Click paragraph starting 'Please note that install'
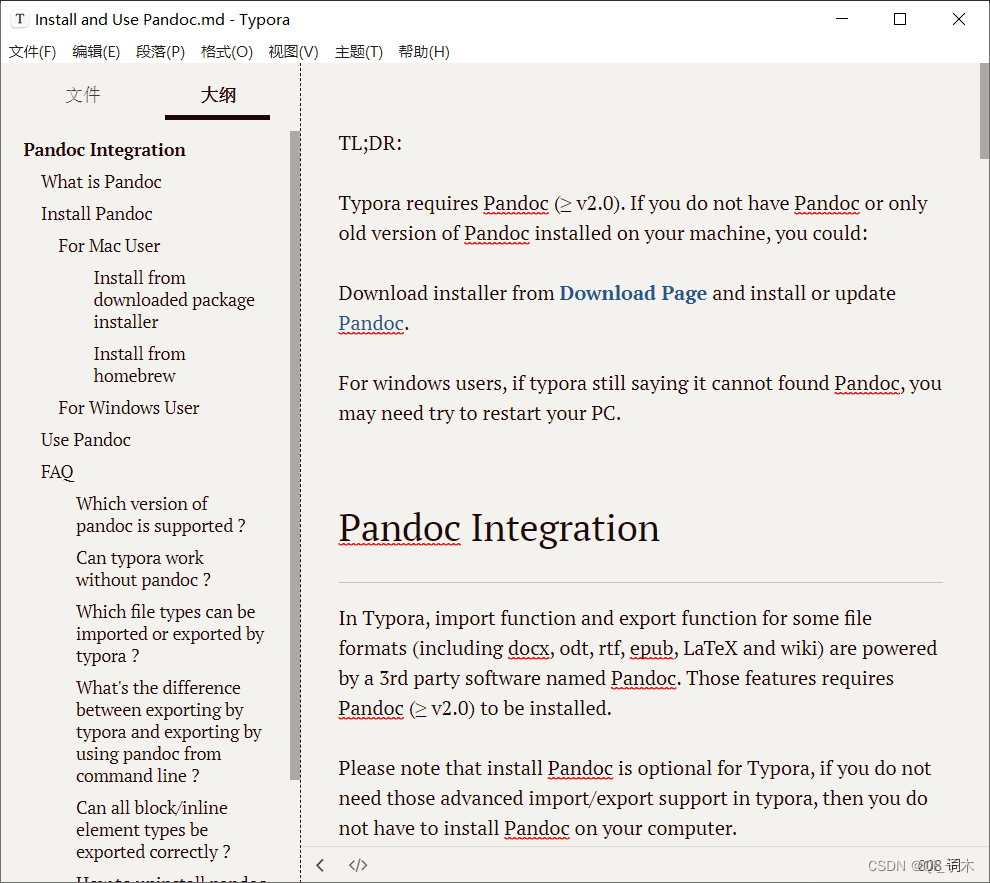This screenshot has height=883, width=990. 635,798
